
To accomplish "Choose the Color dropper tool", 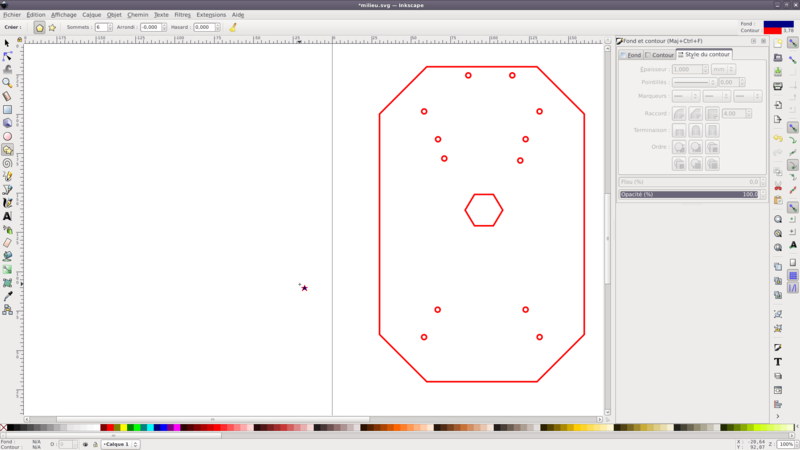I will tap(7, 296).
